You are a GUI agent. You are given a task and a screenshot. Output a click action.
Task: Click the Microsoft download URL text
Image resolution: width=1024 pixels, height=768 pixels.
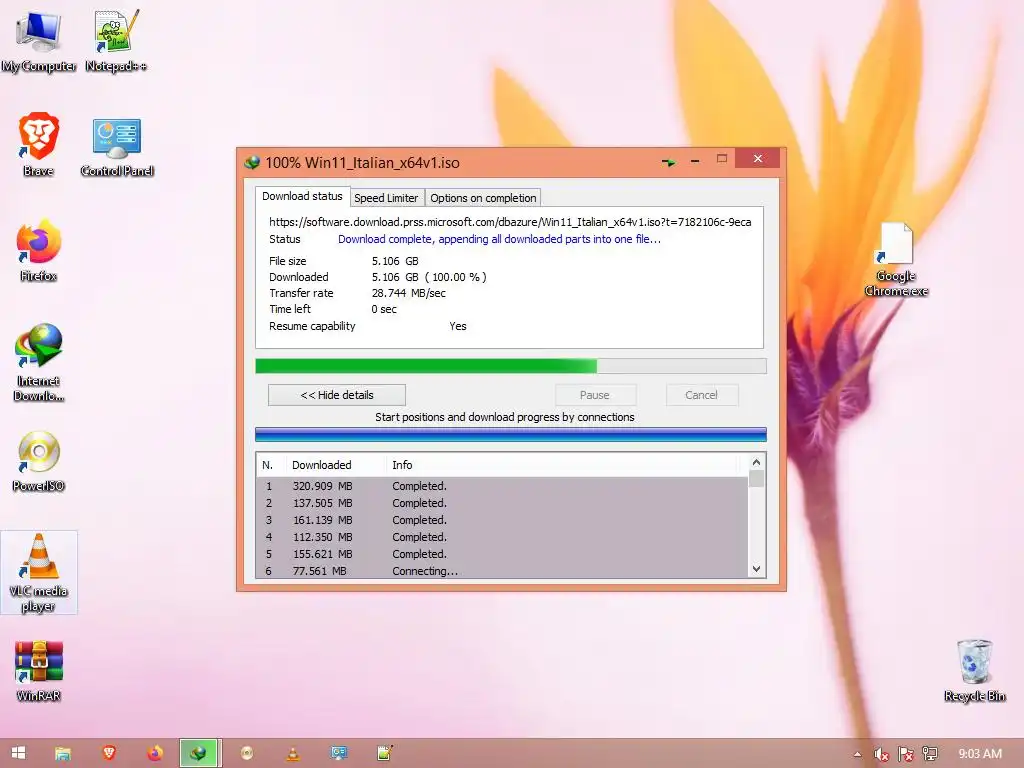pos(510,222)
